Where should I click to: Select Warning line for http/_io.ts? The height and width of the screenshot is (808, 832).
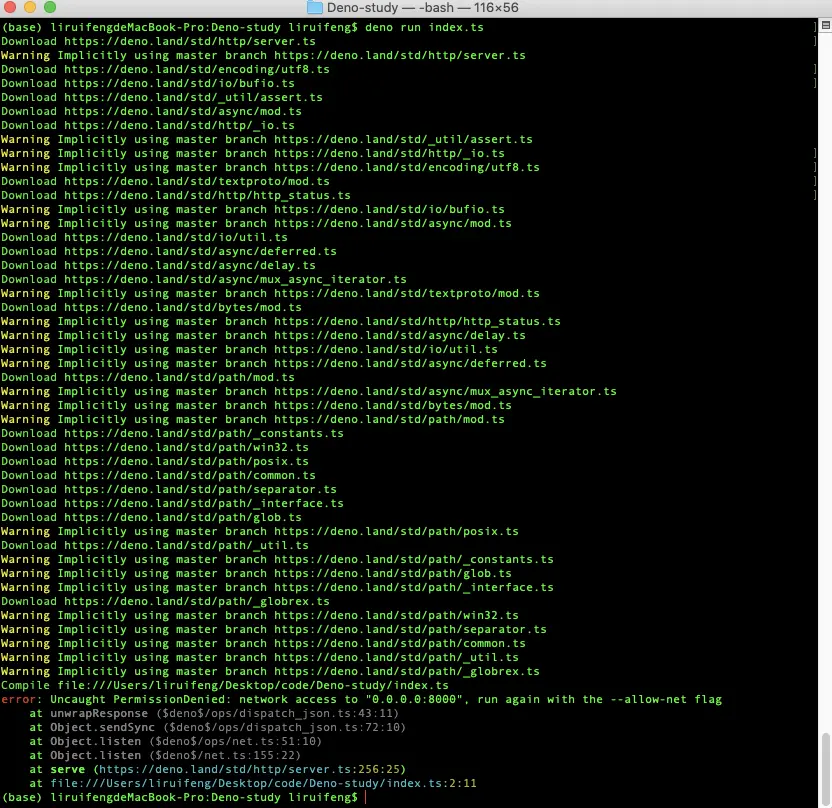click(253, 153)
